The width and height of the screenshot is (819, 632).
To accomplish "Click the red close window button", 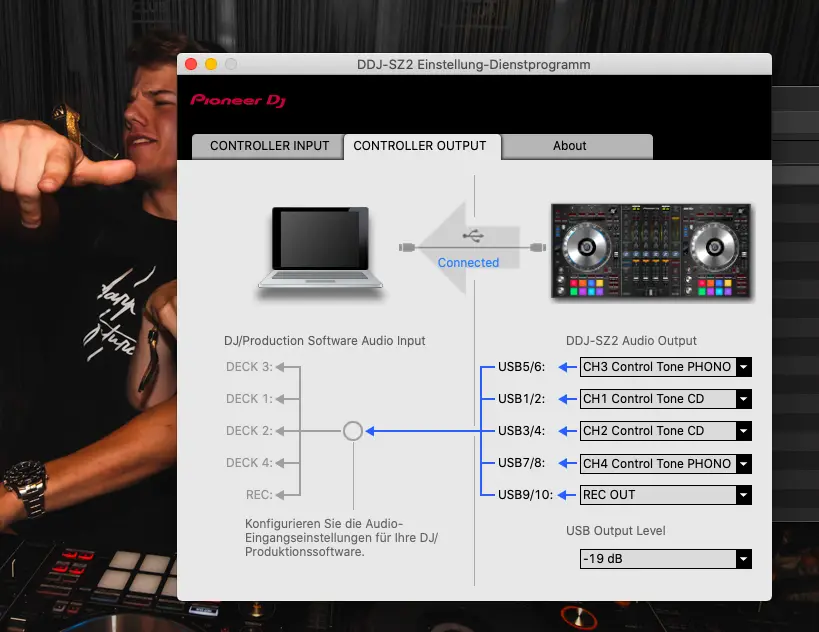I will (x=191, y=65).
